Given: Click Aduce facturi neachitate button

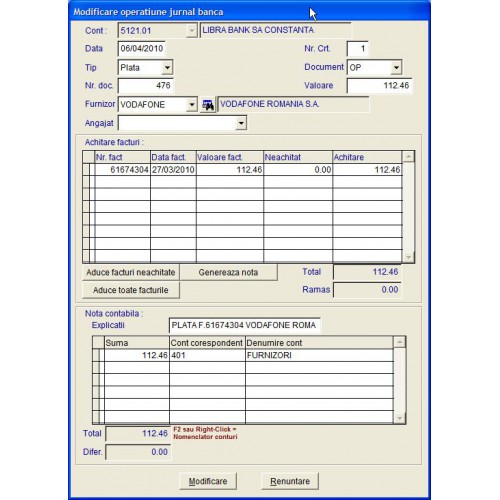Looking at the screenshot, I should [131, 272].
